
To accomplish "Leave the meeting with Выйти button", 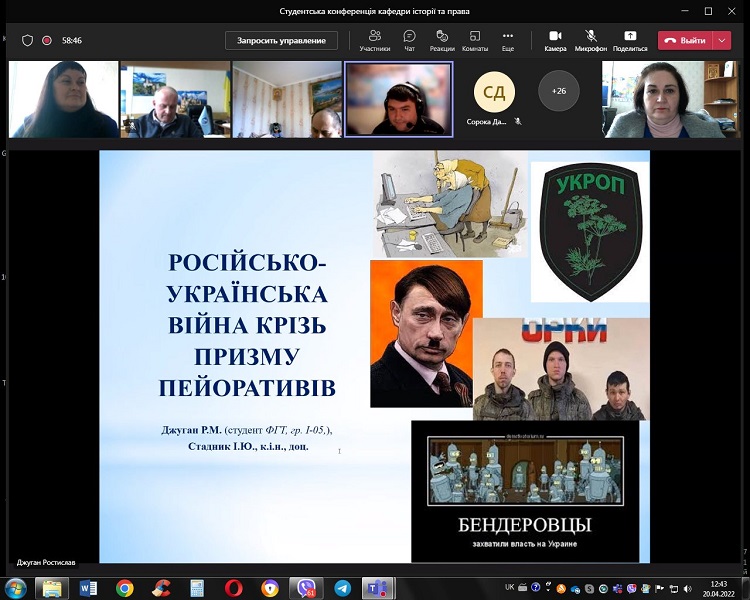I will pyautogui.click(x=685, y=41).
